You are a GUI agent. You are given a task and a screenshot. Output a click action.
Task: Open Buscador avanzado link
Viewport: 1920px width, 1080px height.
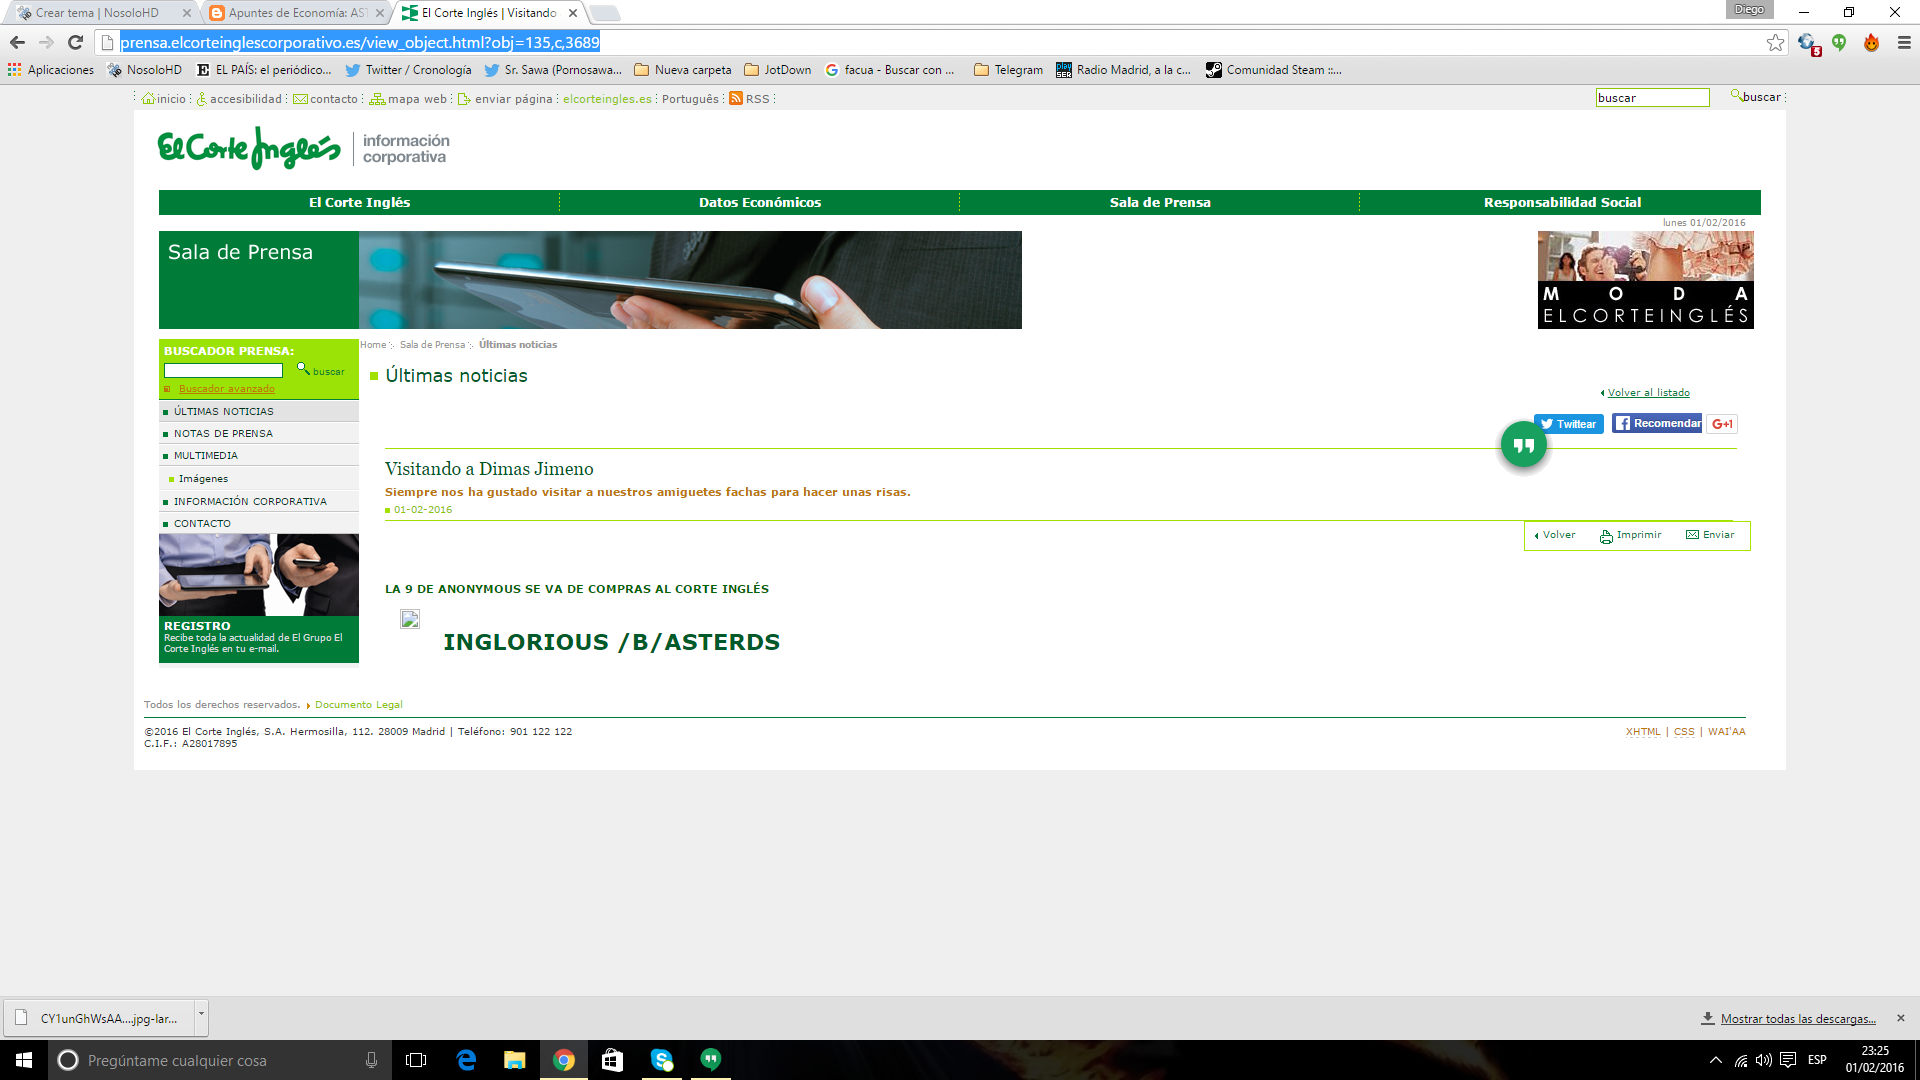pos(226,389)
